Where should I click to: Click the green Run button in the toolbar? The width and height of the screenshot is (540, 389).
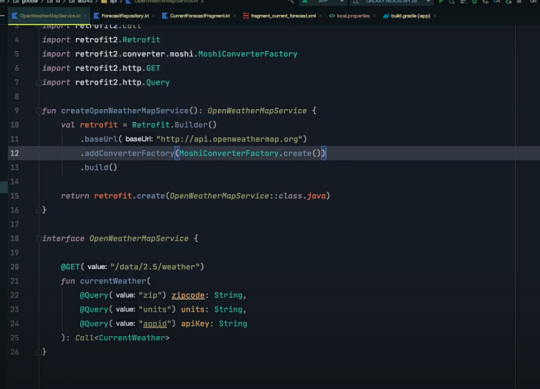tap(440, 2)
